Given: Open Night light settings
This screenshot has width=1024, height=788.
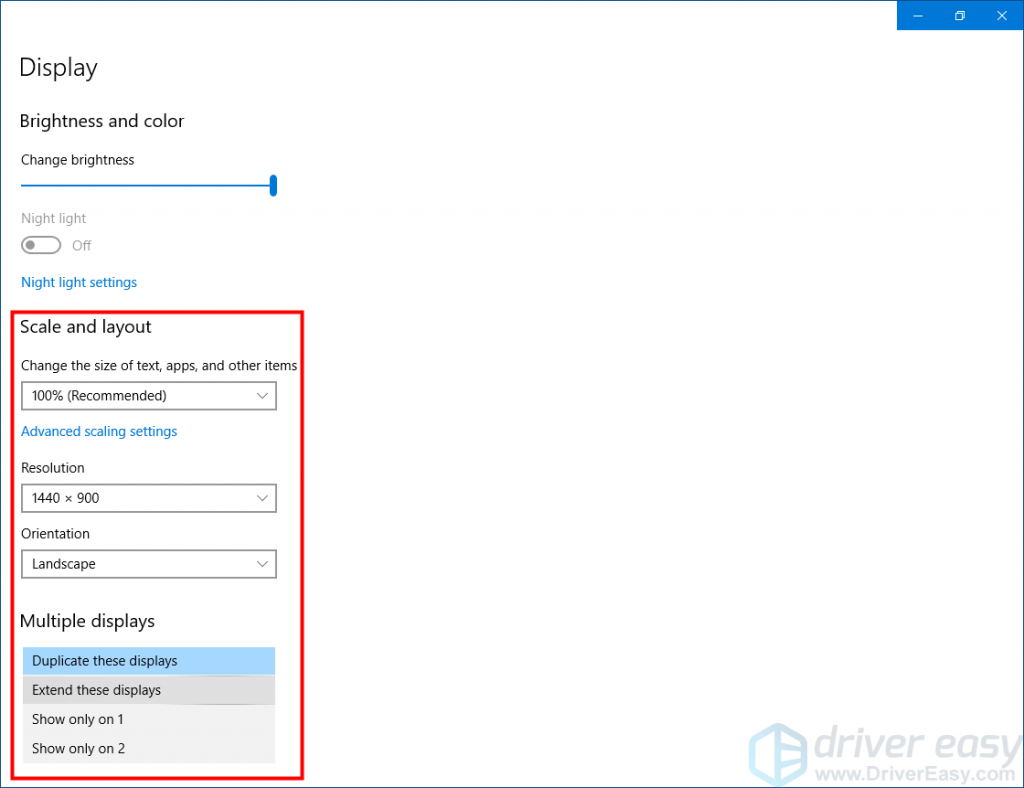Looking at the screenshot, I should tap(78, 282).
